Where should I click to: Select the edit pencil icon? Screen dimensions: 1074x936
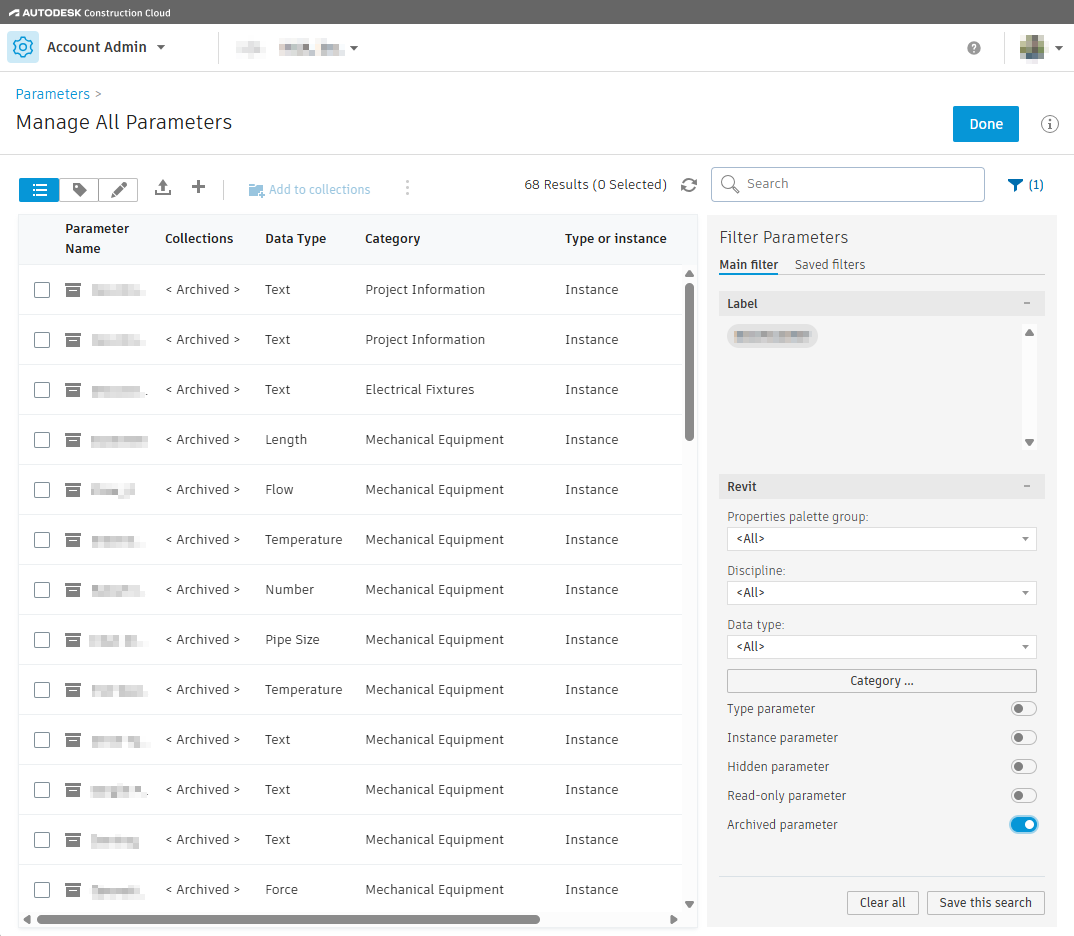[x=118, y=189]
